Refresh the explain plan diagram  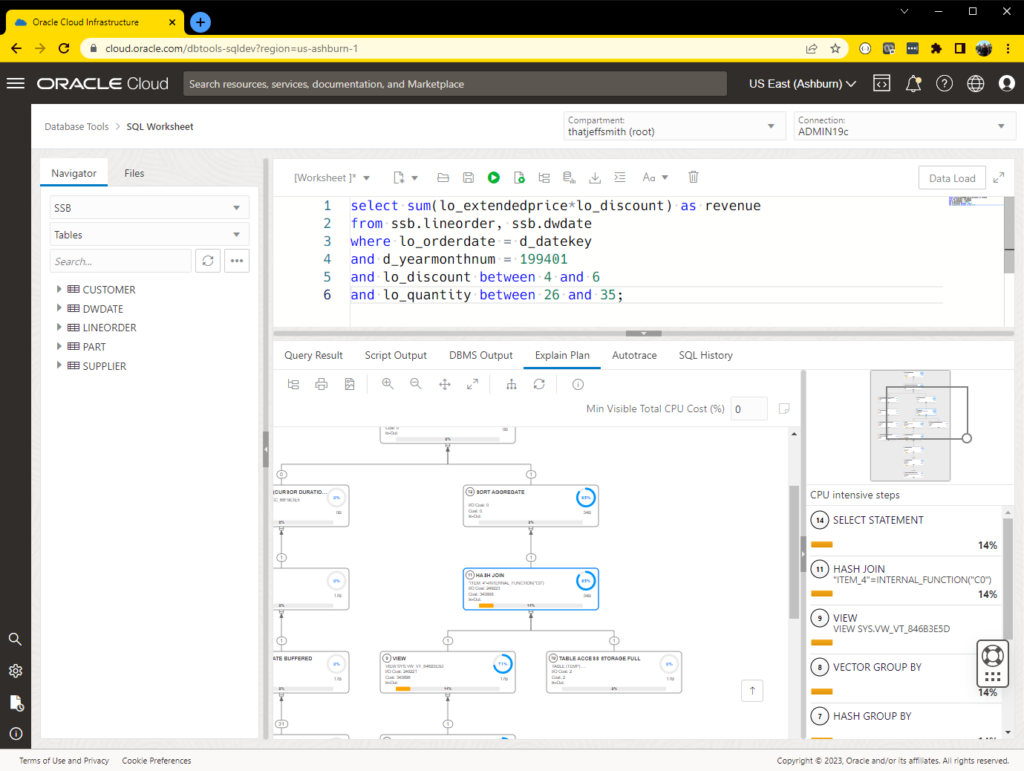[539, 385]
